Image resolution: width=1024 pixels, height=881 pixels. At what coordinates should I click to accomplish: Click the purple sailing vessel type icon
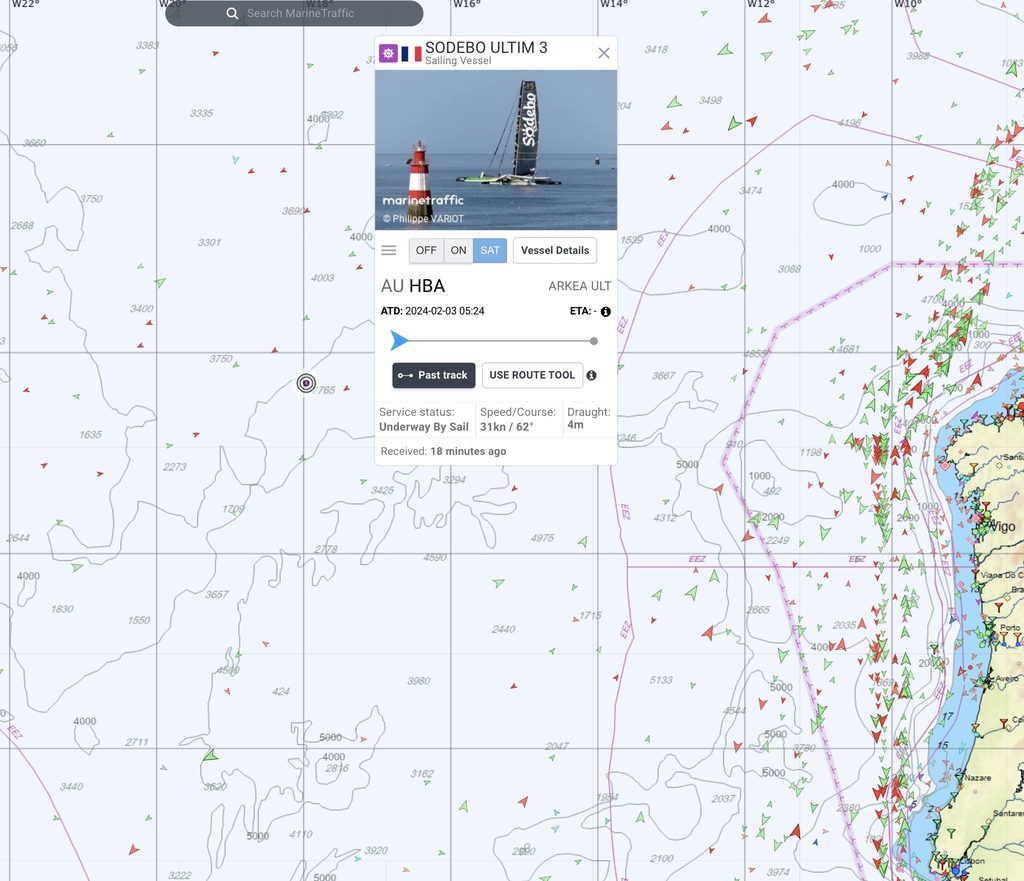pos(389,54)
